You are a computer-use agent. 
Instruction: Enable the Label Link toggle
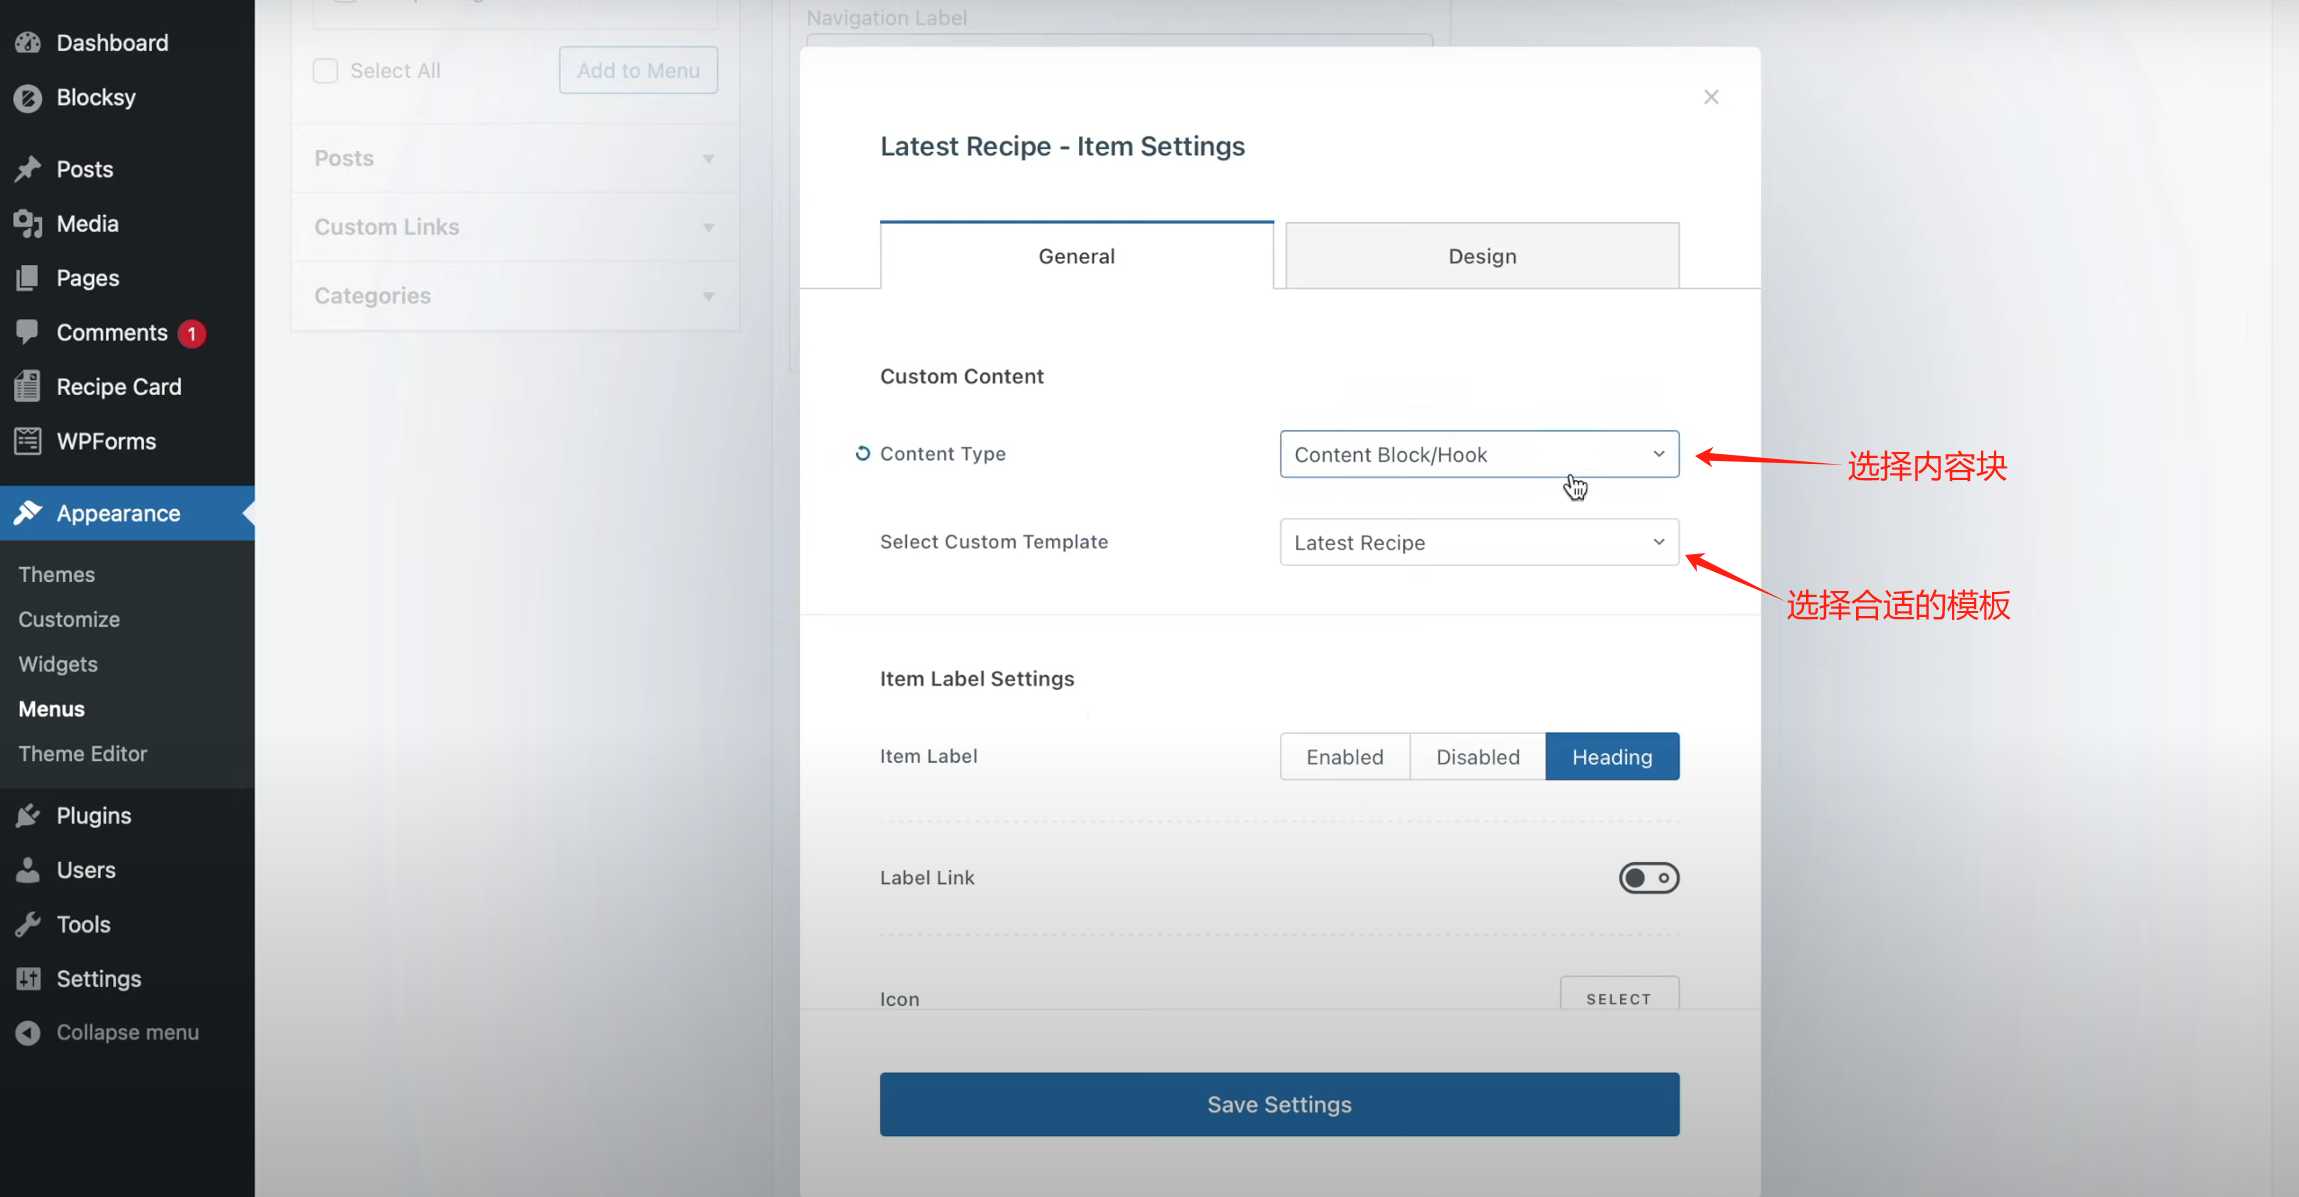tap(1647, 877)
